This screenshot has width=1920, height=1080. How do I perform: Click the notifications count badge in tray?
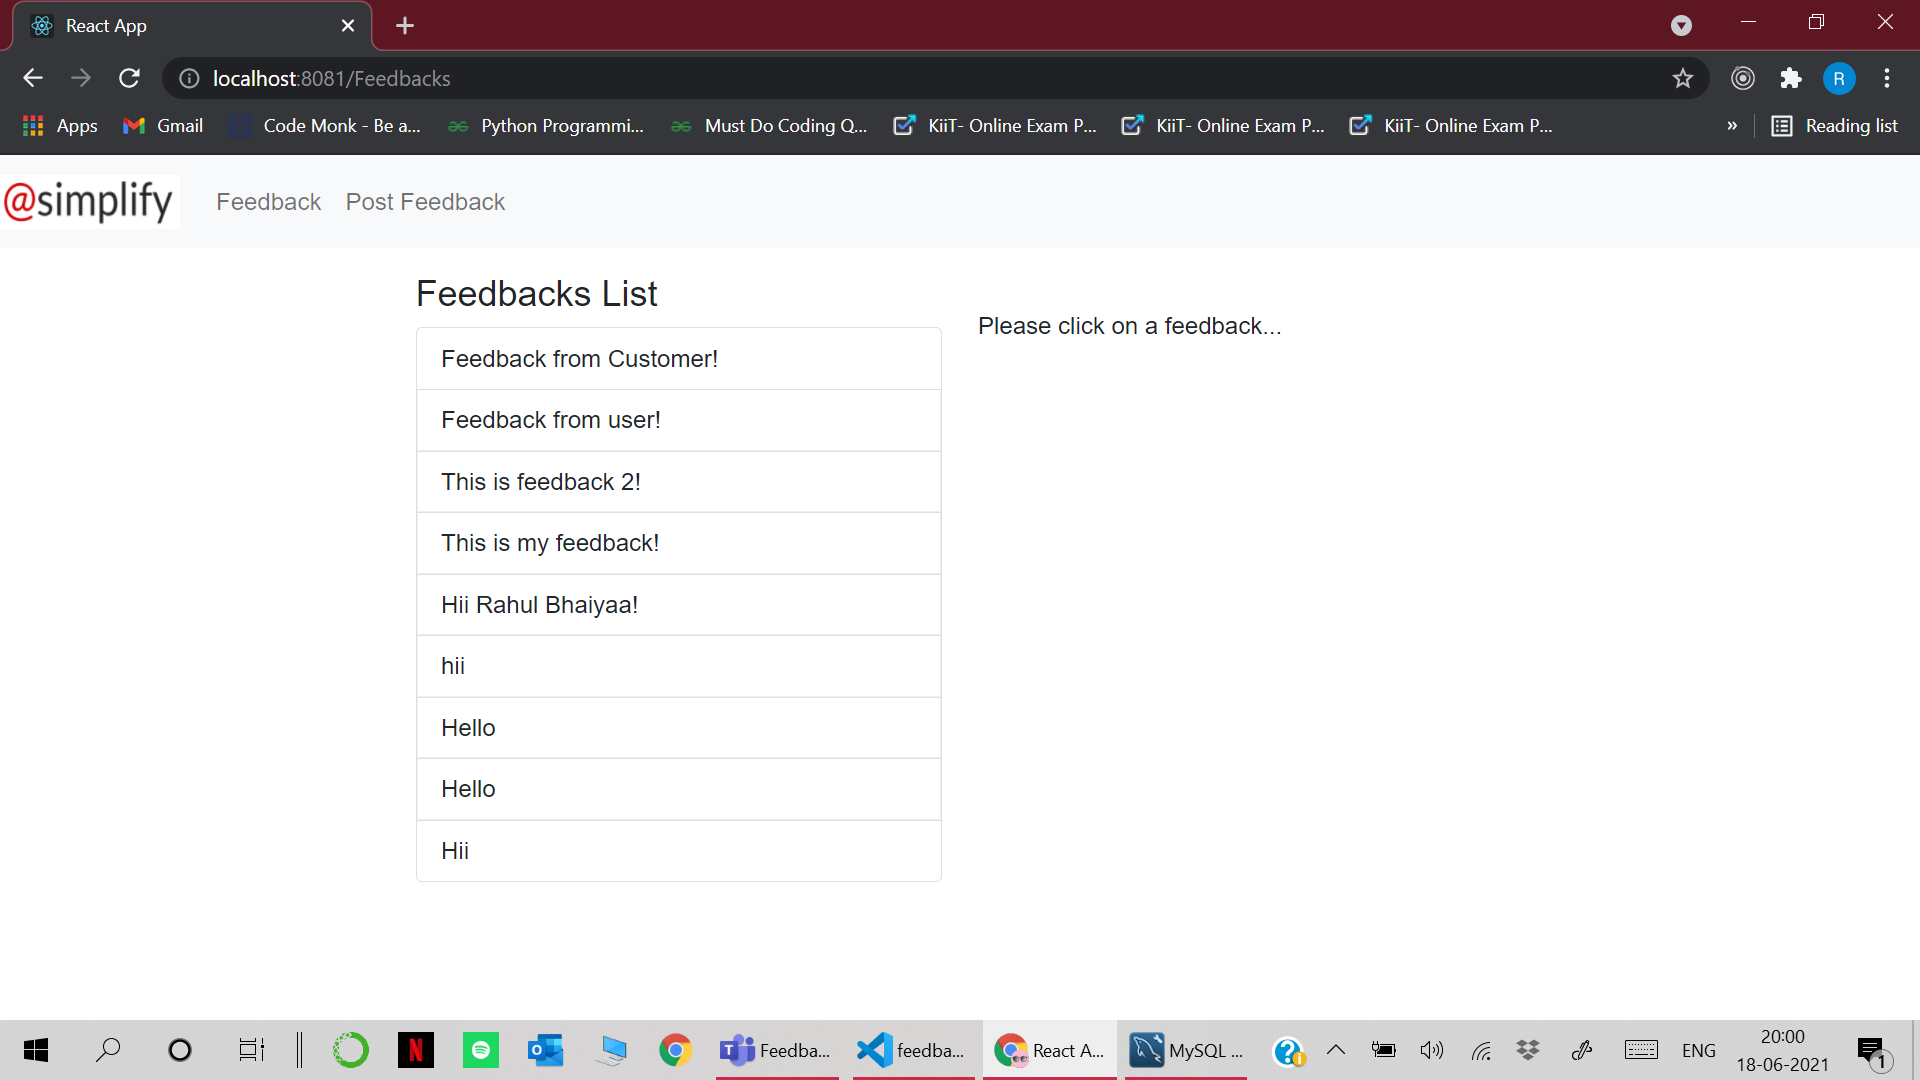point(1882,1060)
